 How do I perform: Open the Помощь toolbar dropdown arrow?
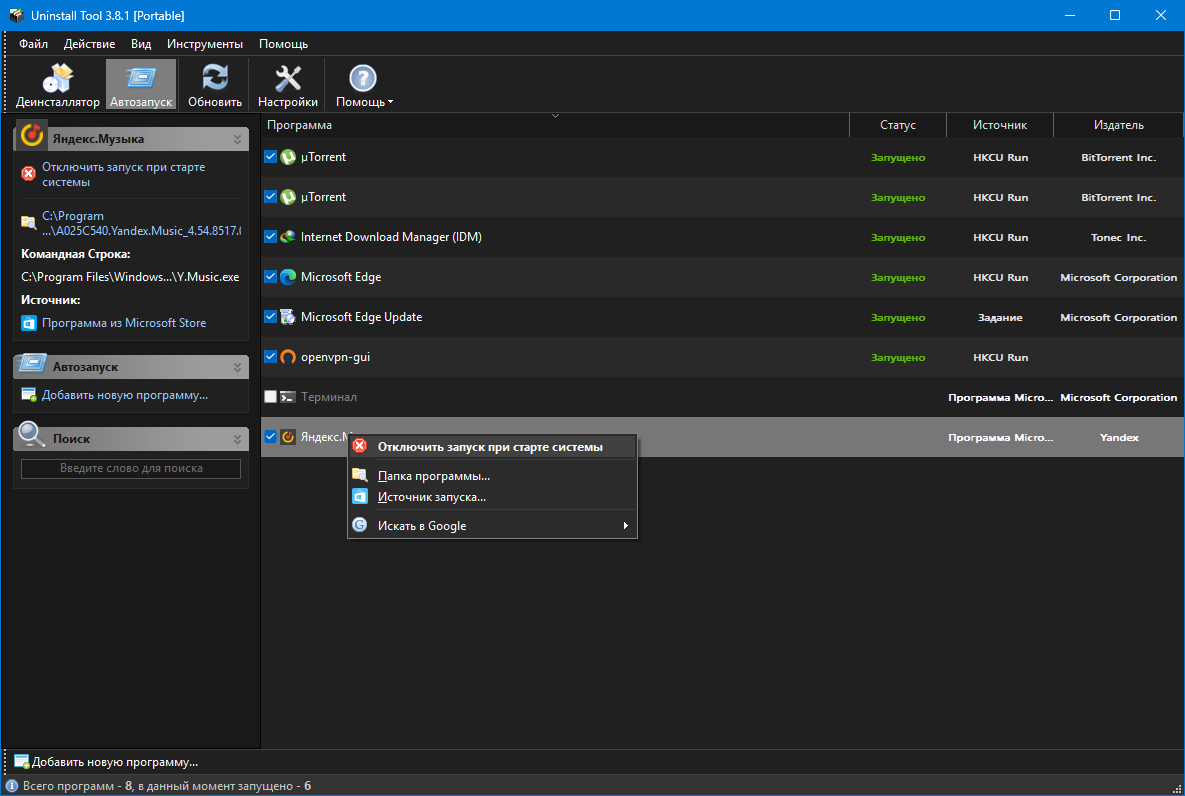click(391, 102)
